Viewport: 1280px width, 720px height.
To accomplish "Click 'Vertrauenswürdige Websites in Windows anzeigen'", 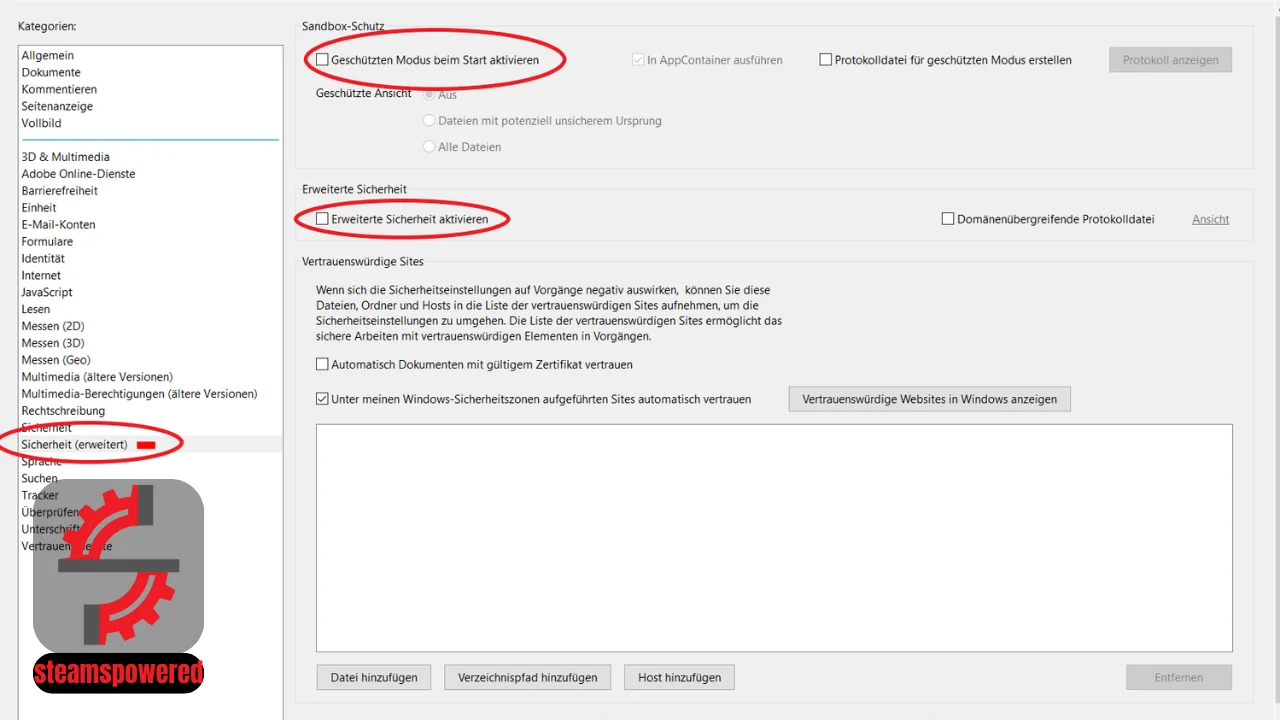I will (x=929, y=399).
